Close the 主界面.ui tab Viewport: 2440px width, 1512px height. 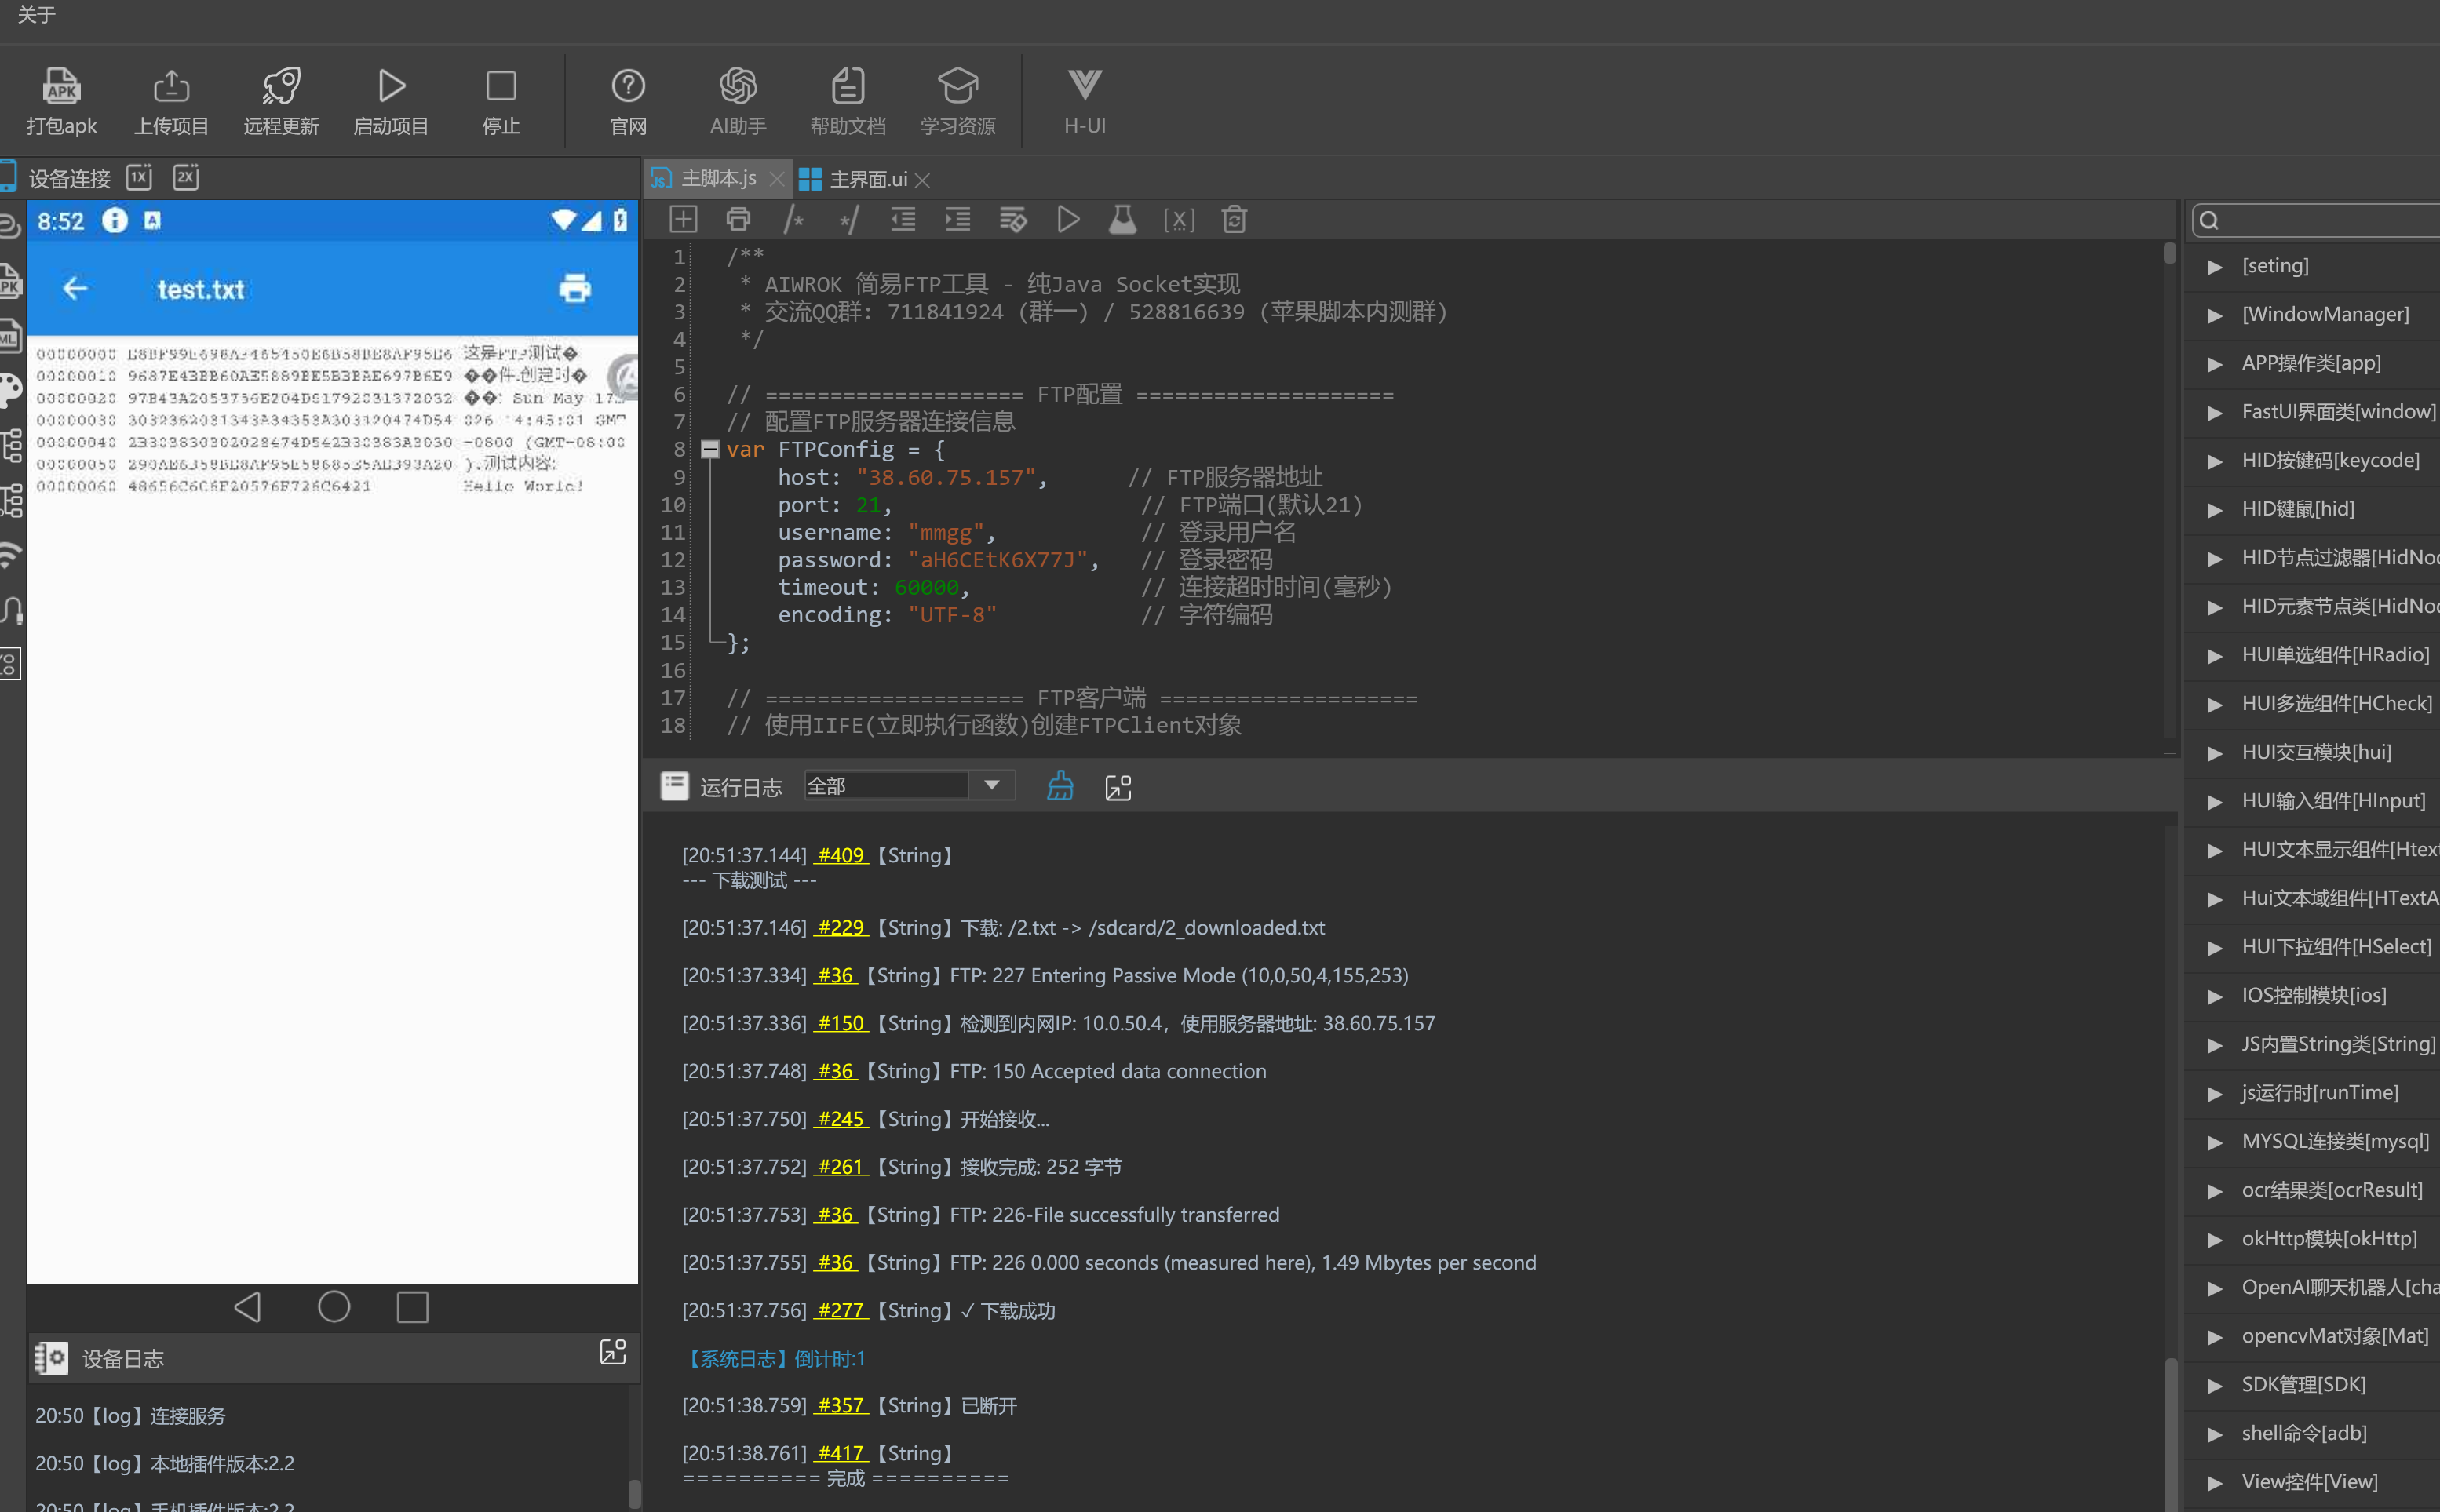[923, 180]
